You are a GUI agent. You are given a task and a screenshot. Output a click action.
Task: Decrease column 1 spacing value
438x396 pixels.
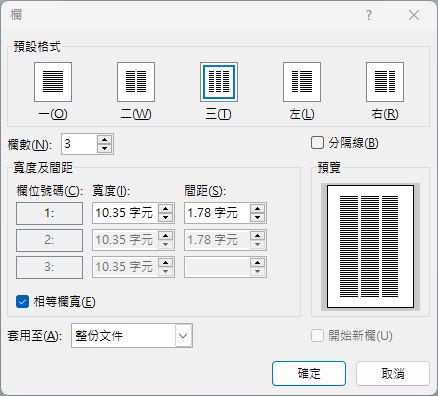pyautogui.click(x=257, y=217)
